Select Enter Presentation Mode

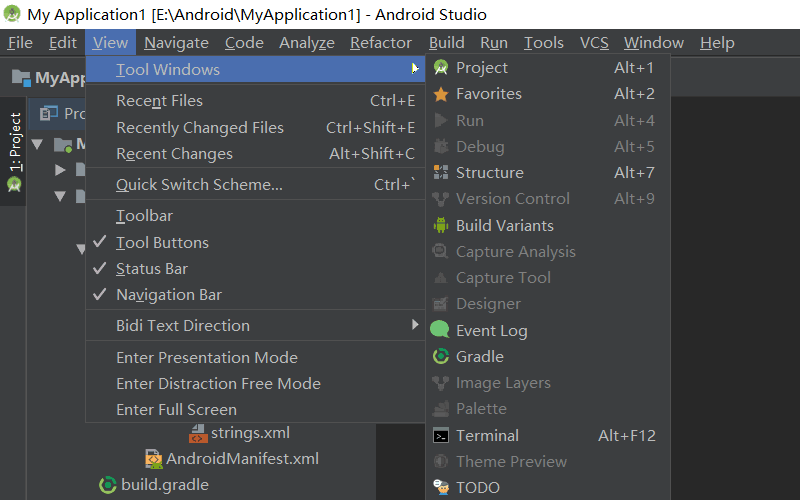coord(256,357)
